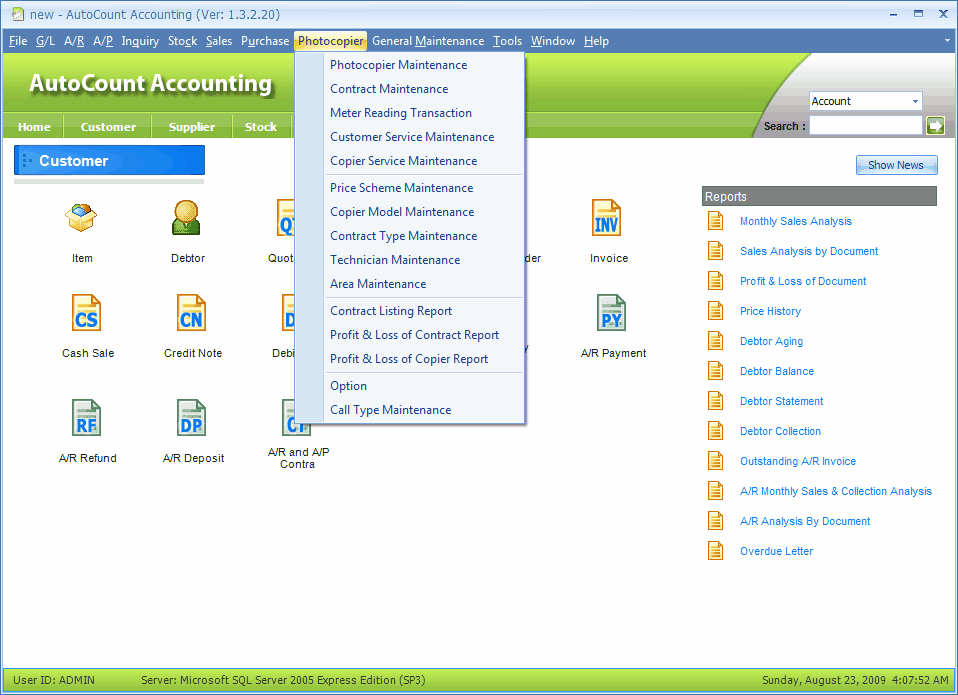Click A/R Analysis By Document icon

[715, 520]
